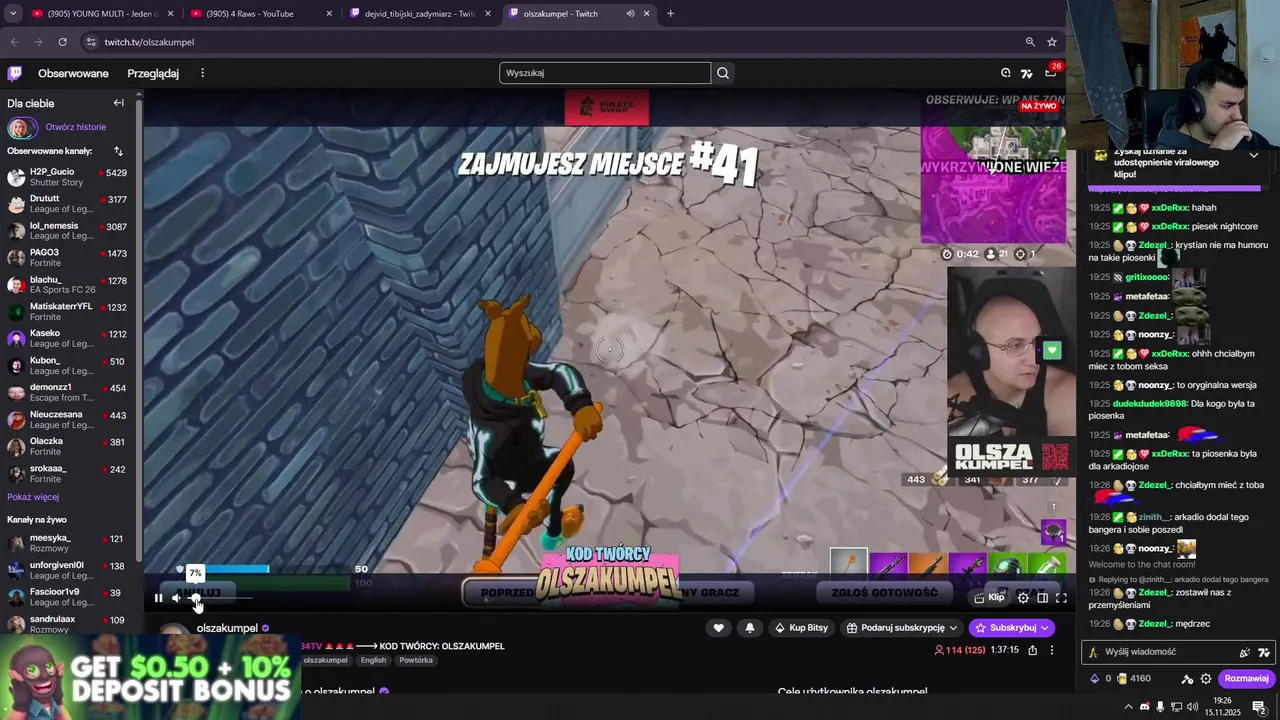Bookmark this page with the star
The width and height of the screenshot is (1280, 720).
tap(1052, 42)
